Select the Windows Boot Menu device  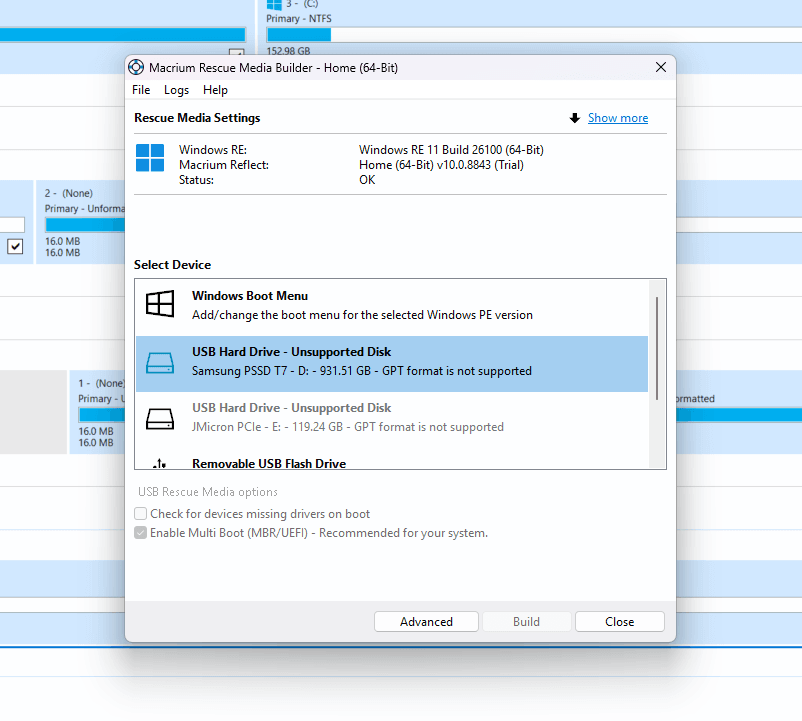[x=392, y=306]
